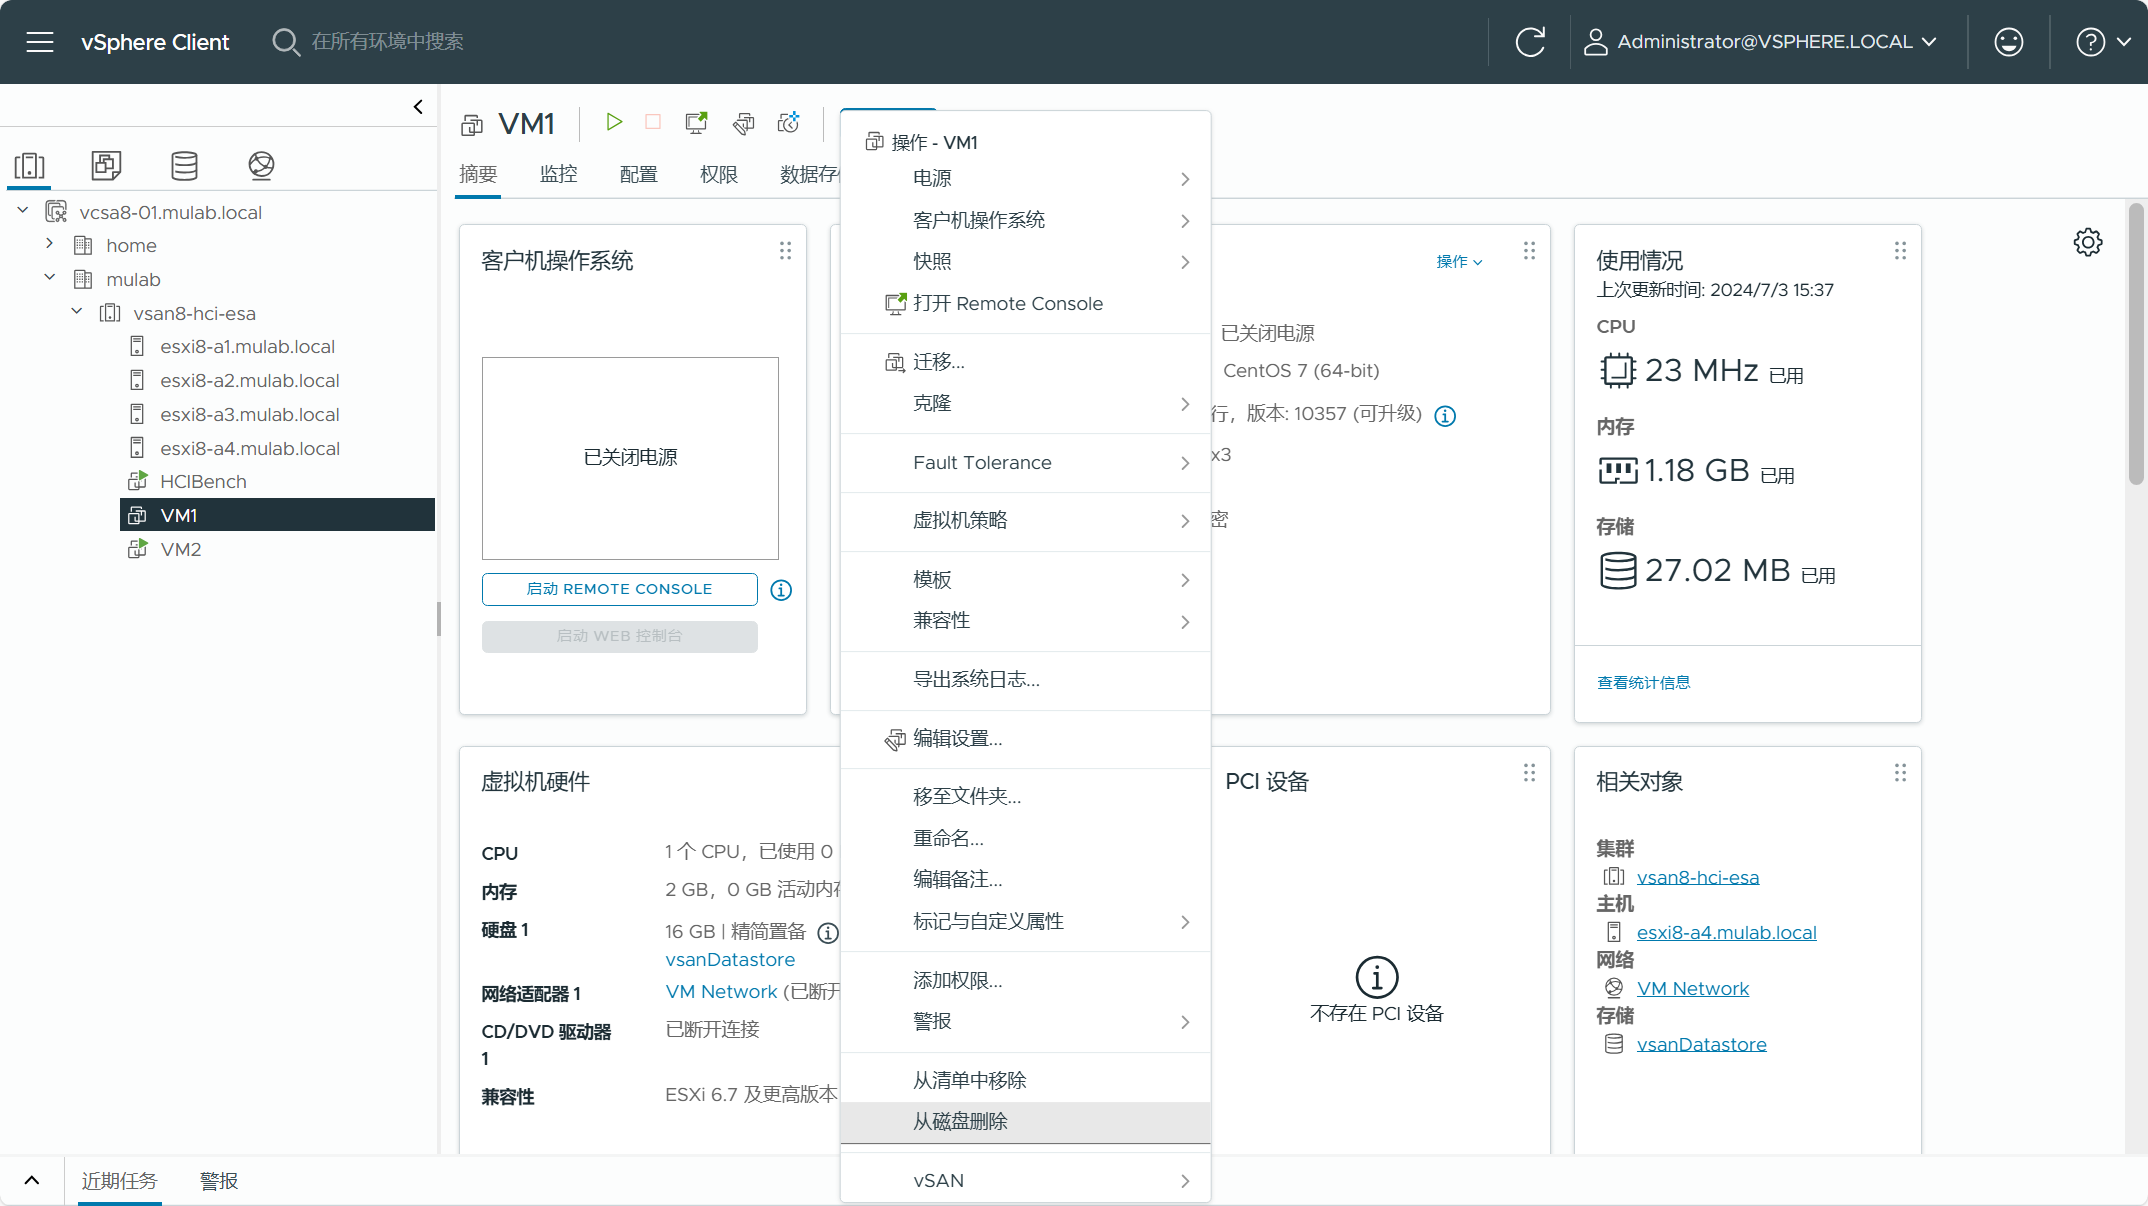Image resolution: width=2148 pixels, height=1206 pixels.
Task: Open the settings gear on summary page
Action: point(2088,242)
